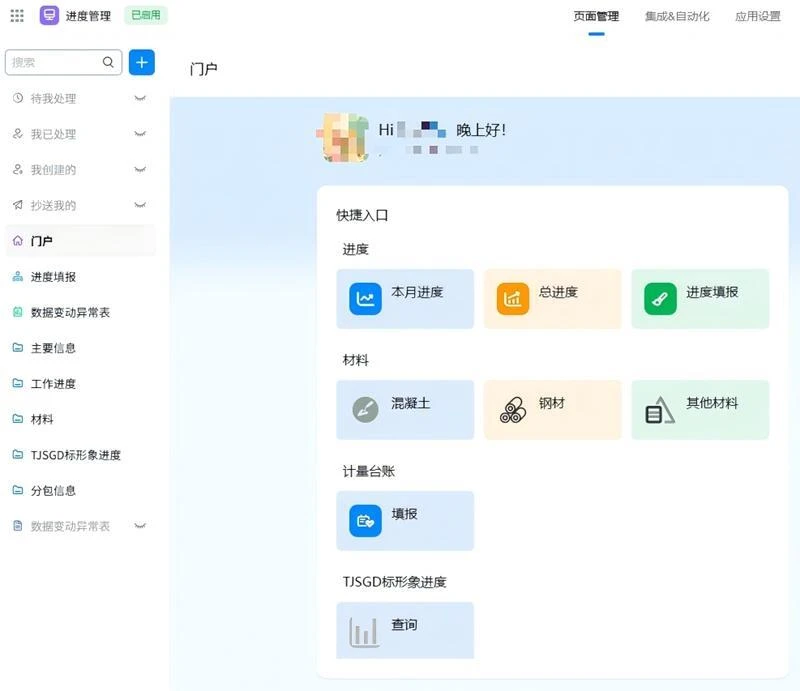Expand the 工作进度 folder
Image resolution: width=800 pixels, height=691 pixels.
coord(53,384)
